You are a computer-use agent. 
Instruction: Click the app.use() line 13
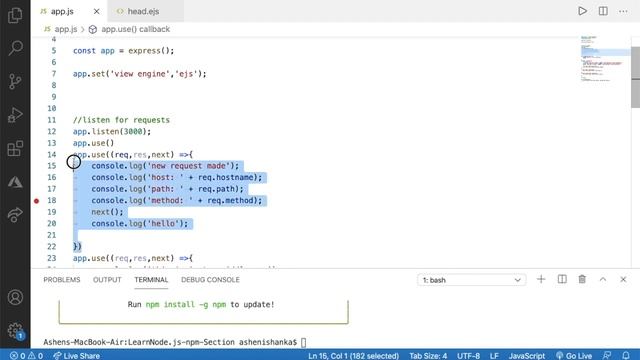93,143
